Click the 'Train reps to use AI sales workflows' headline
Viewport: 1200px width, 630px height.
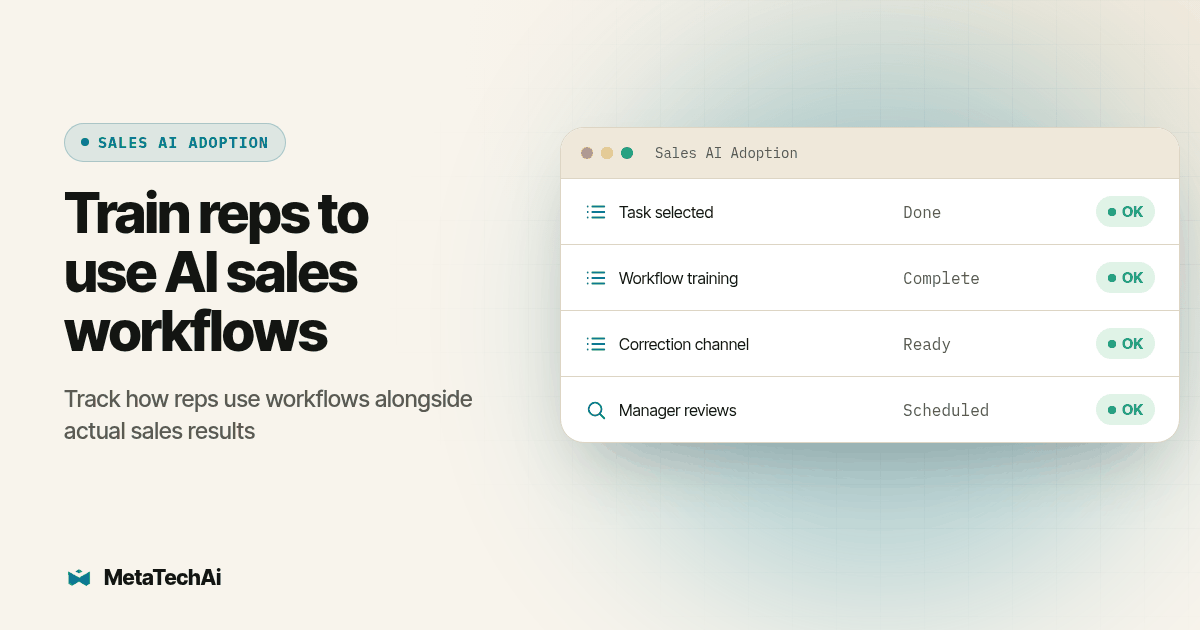pos(216,272)
